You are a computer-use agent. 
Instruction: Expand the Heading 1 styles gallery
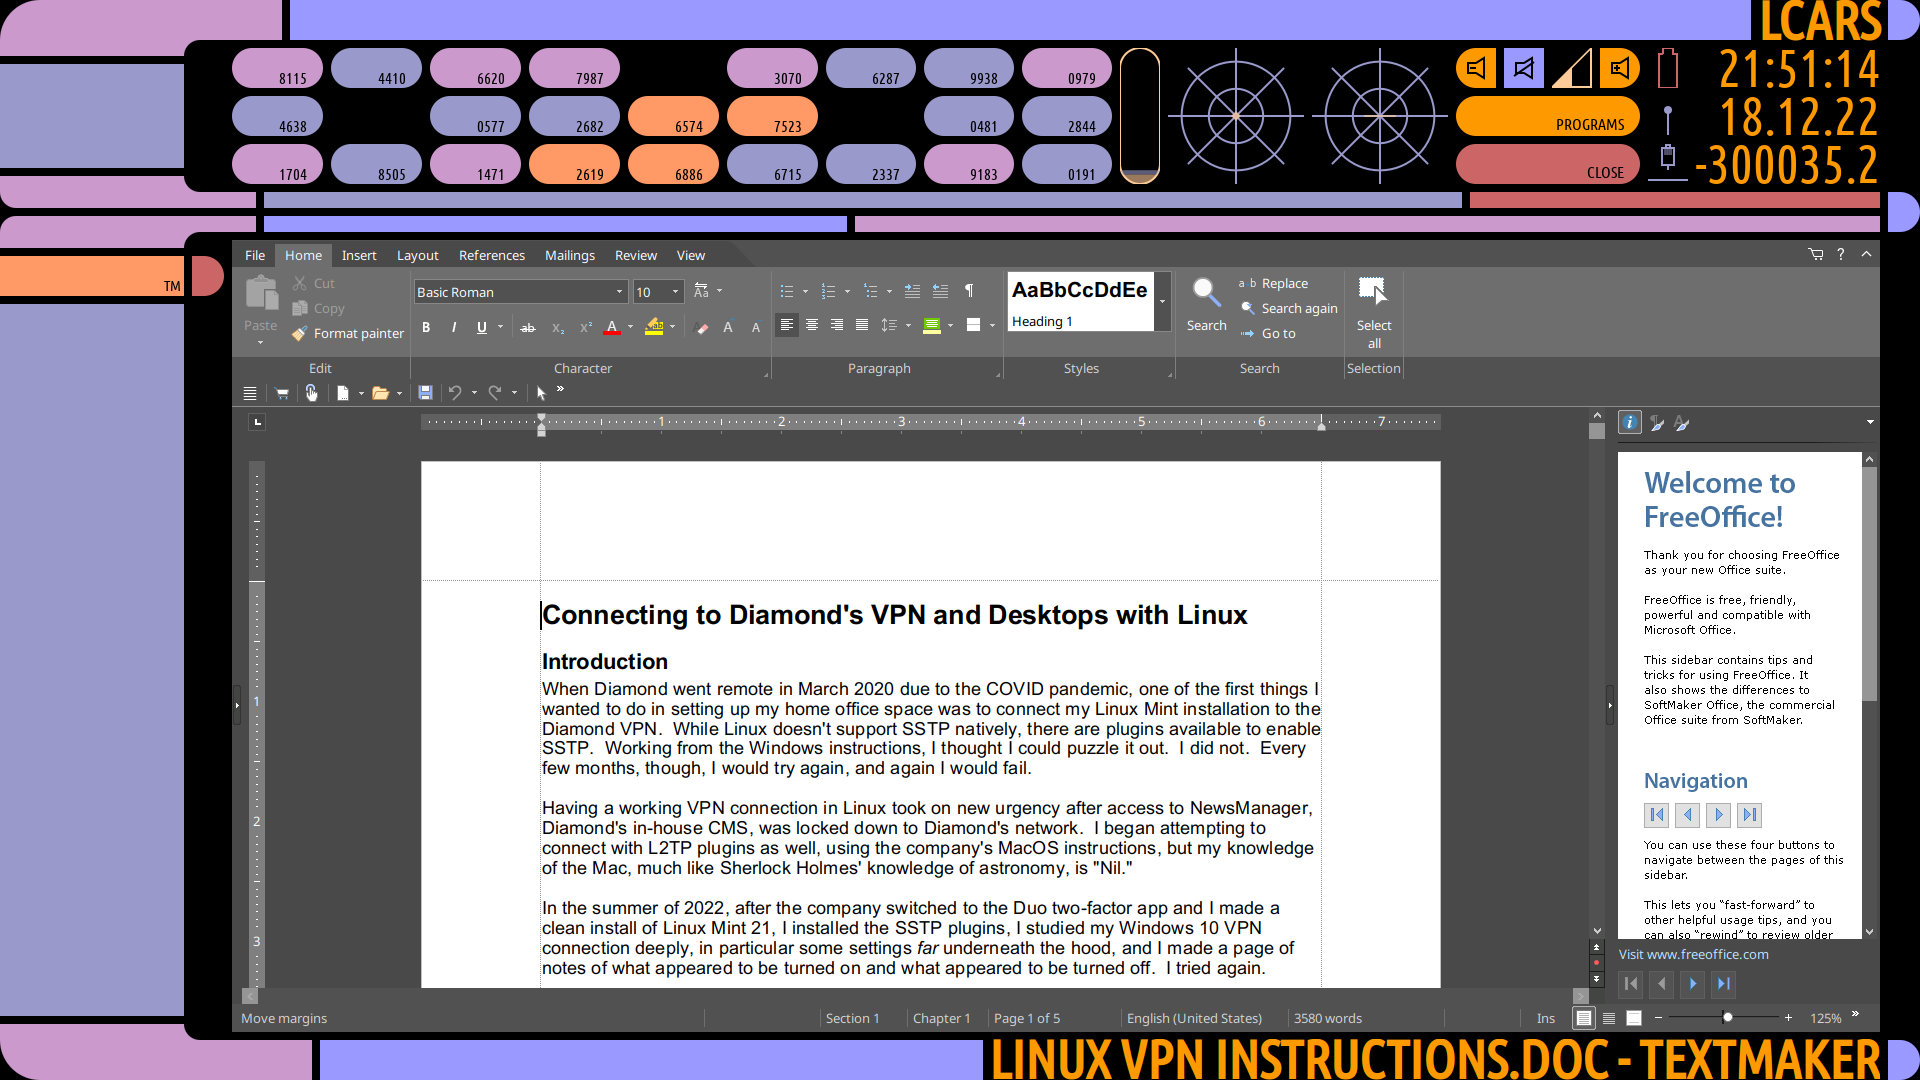1162,301
